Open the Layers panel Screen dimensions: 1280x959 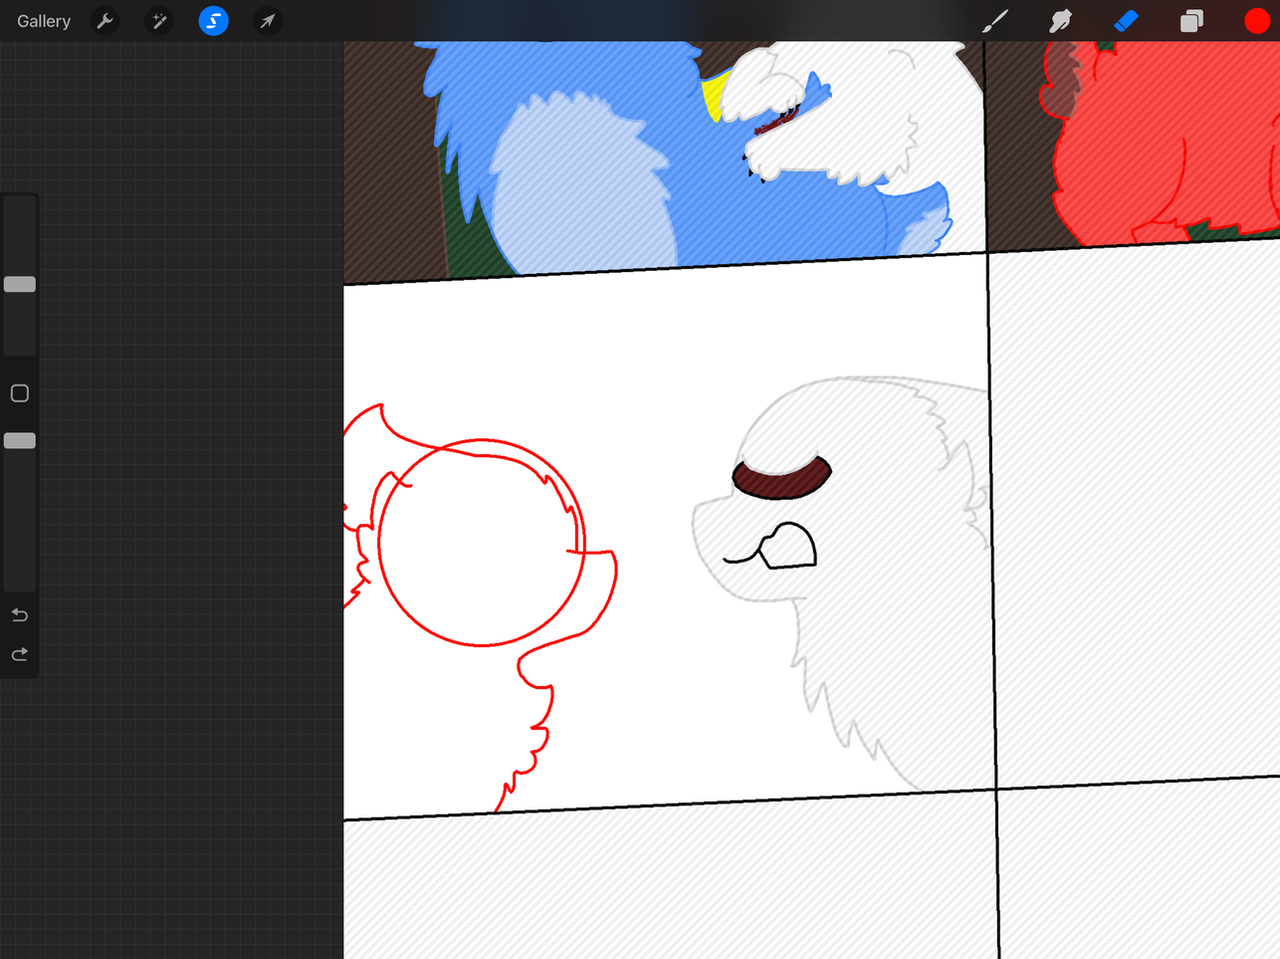[1191, 21]
